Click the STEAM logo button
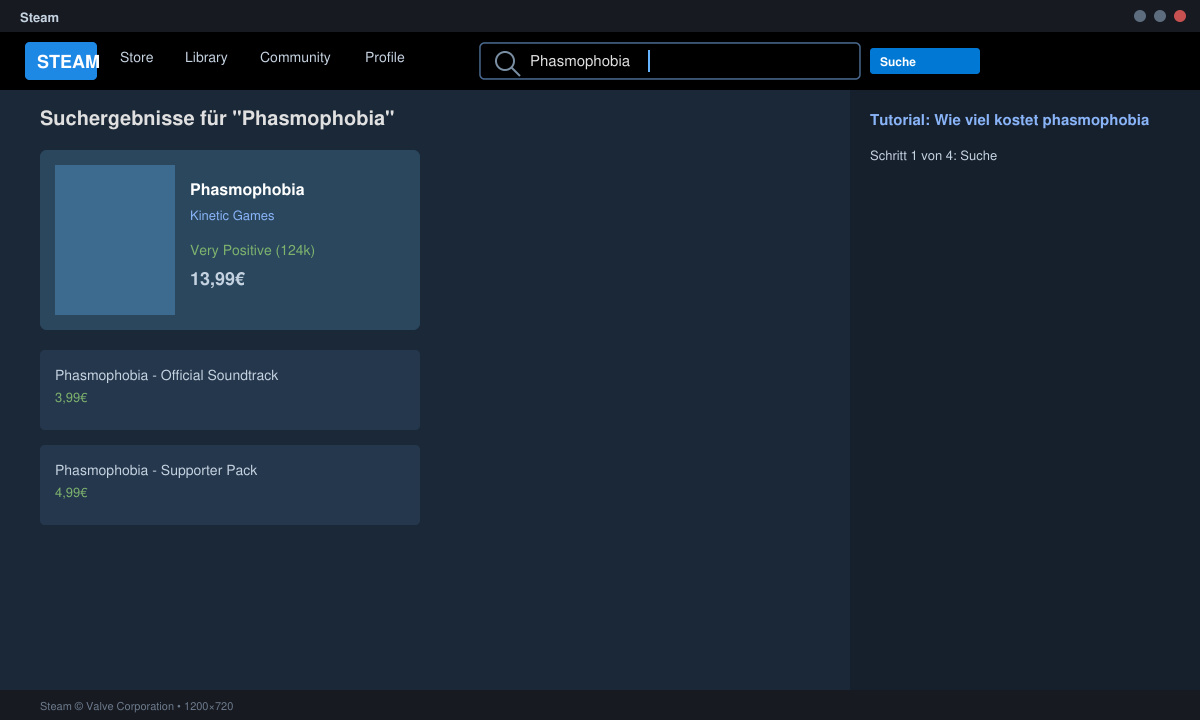Screen dimensions: 1200x720 point(61,61)
